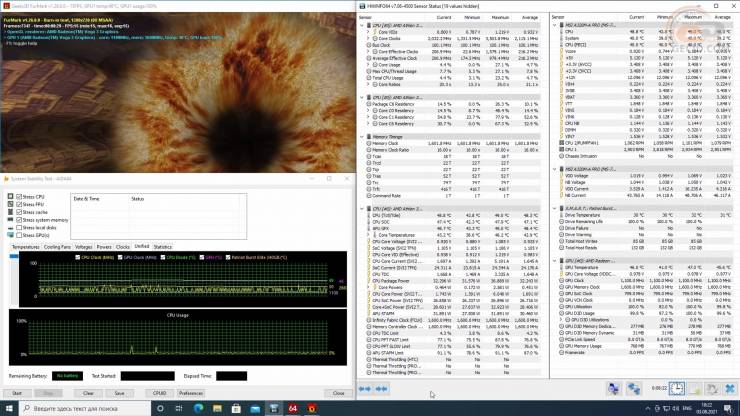Collapse Memory Timings sensor group
740x416 pixels.
click(x=362, y=137)
